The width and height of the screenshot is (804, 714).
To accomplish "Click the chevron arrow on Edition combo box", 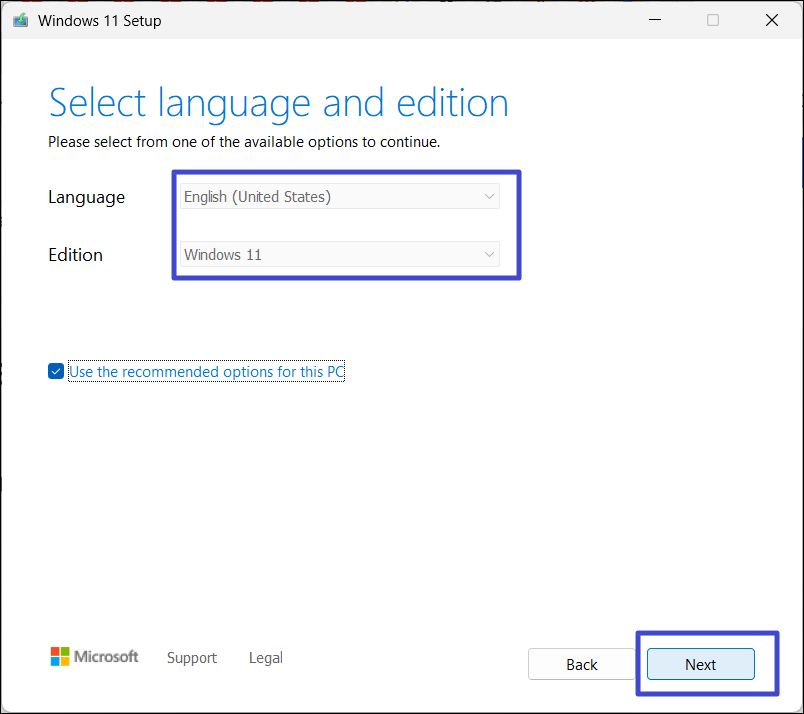I will 489,255.
